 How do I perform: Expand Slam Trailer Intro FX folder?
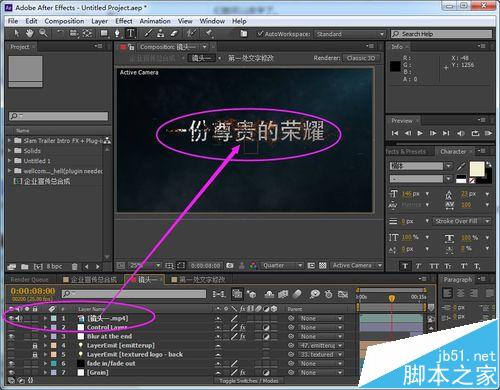tap(10, 141)
